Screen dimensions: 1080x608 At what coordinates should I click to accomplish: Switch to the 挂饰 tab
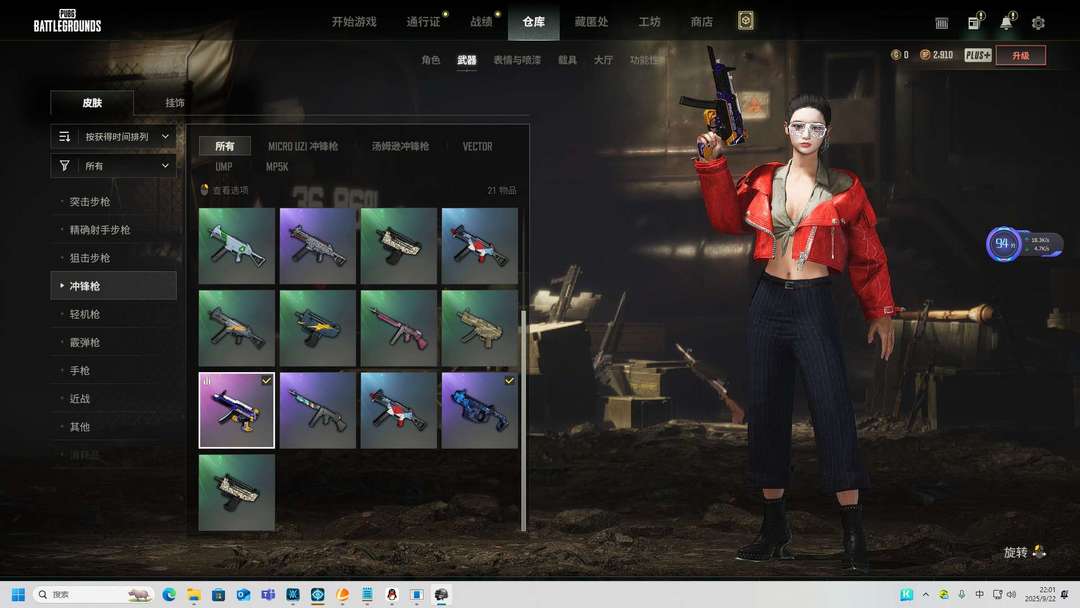pos(175,103)
